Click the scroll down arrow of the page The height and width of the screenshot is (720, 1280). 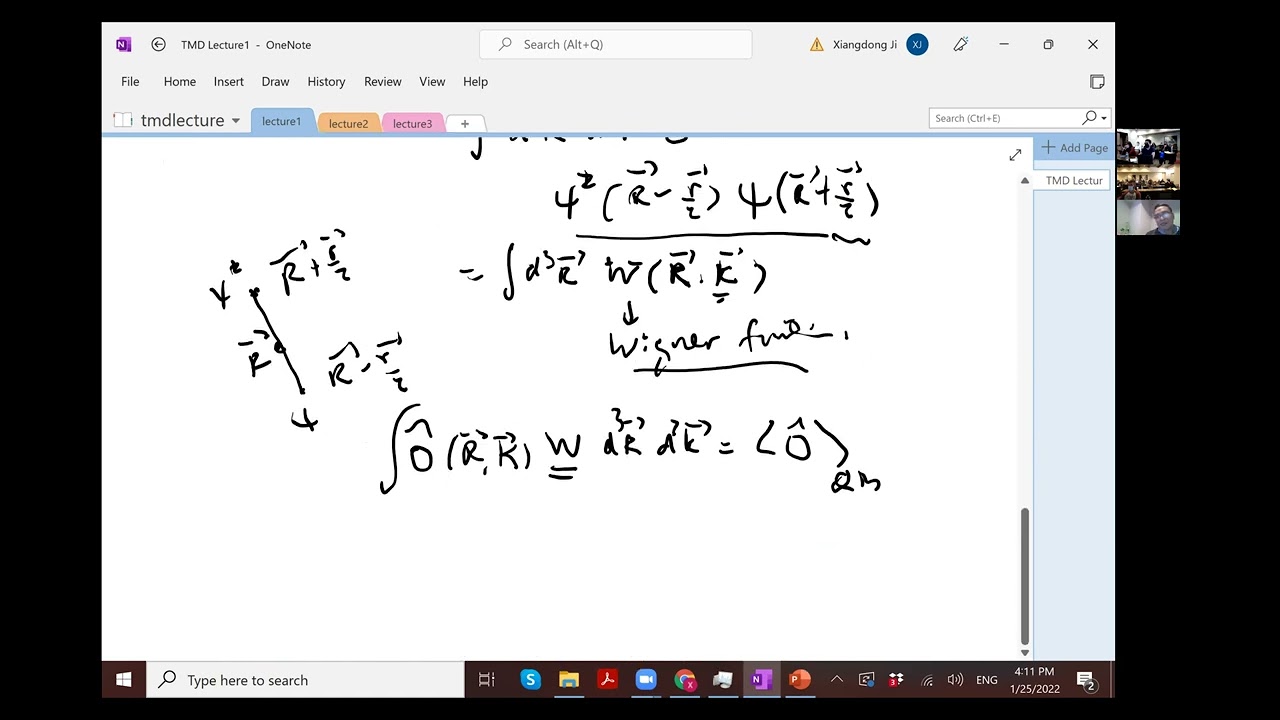[x=1024, y=652]
